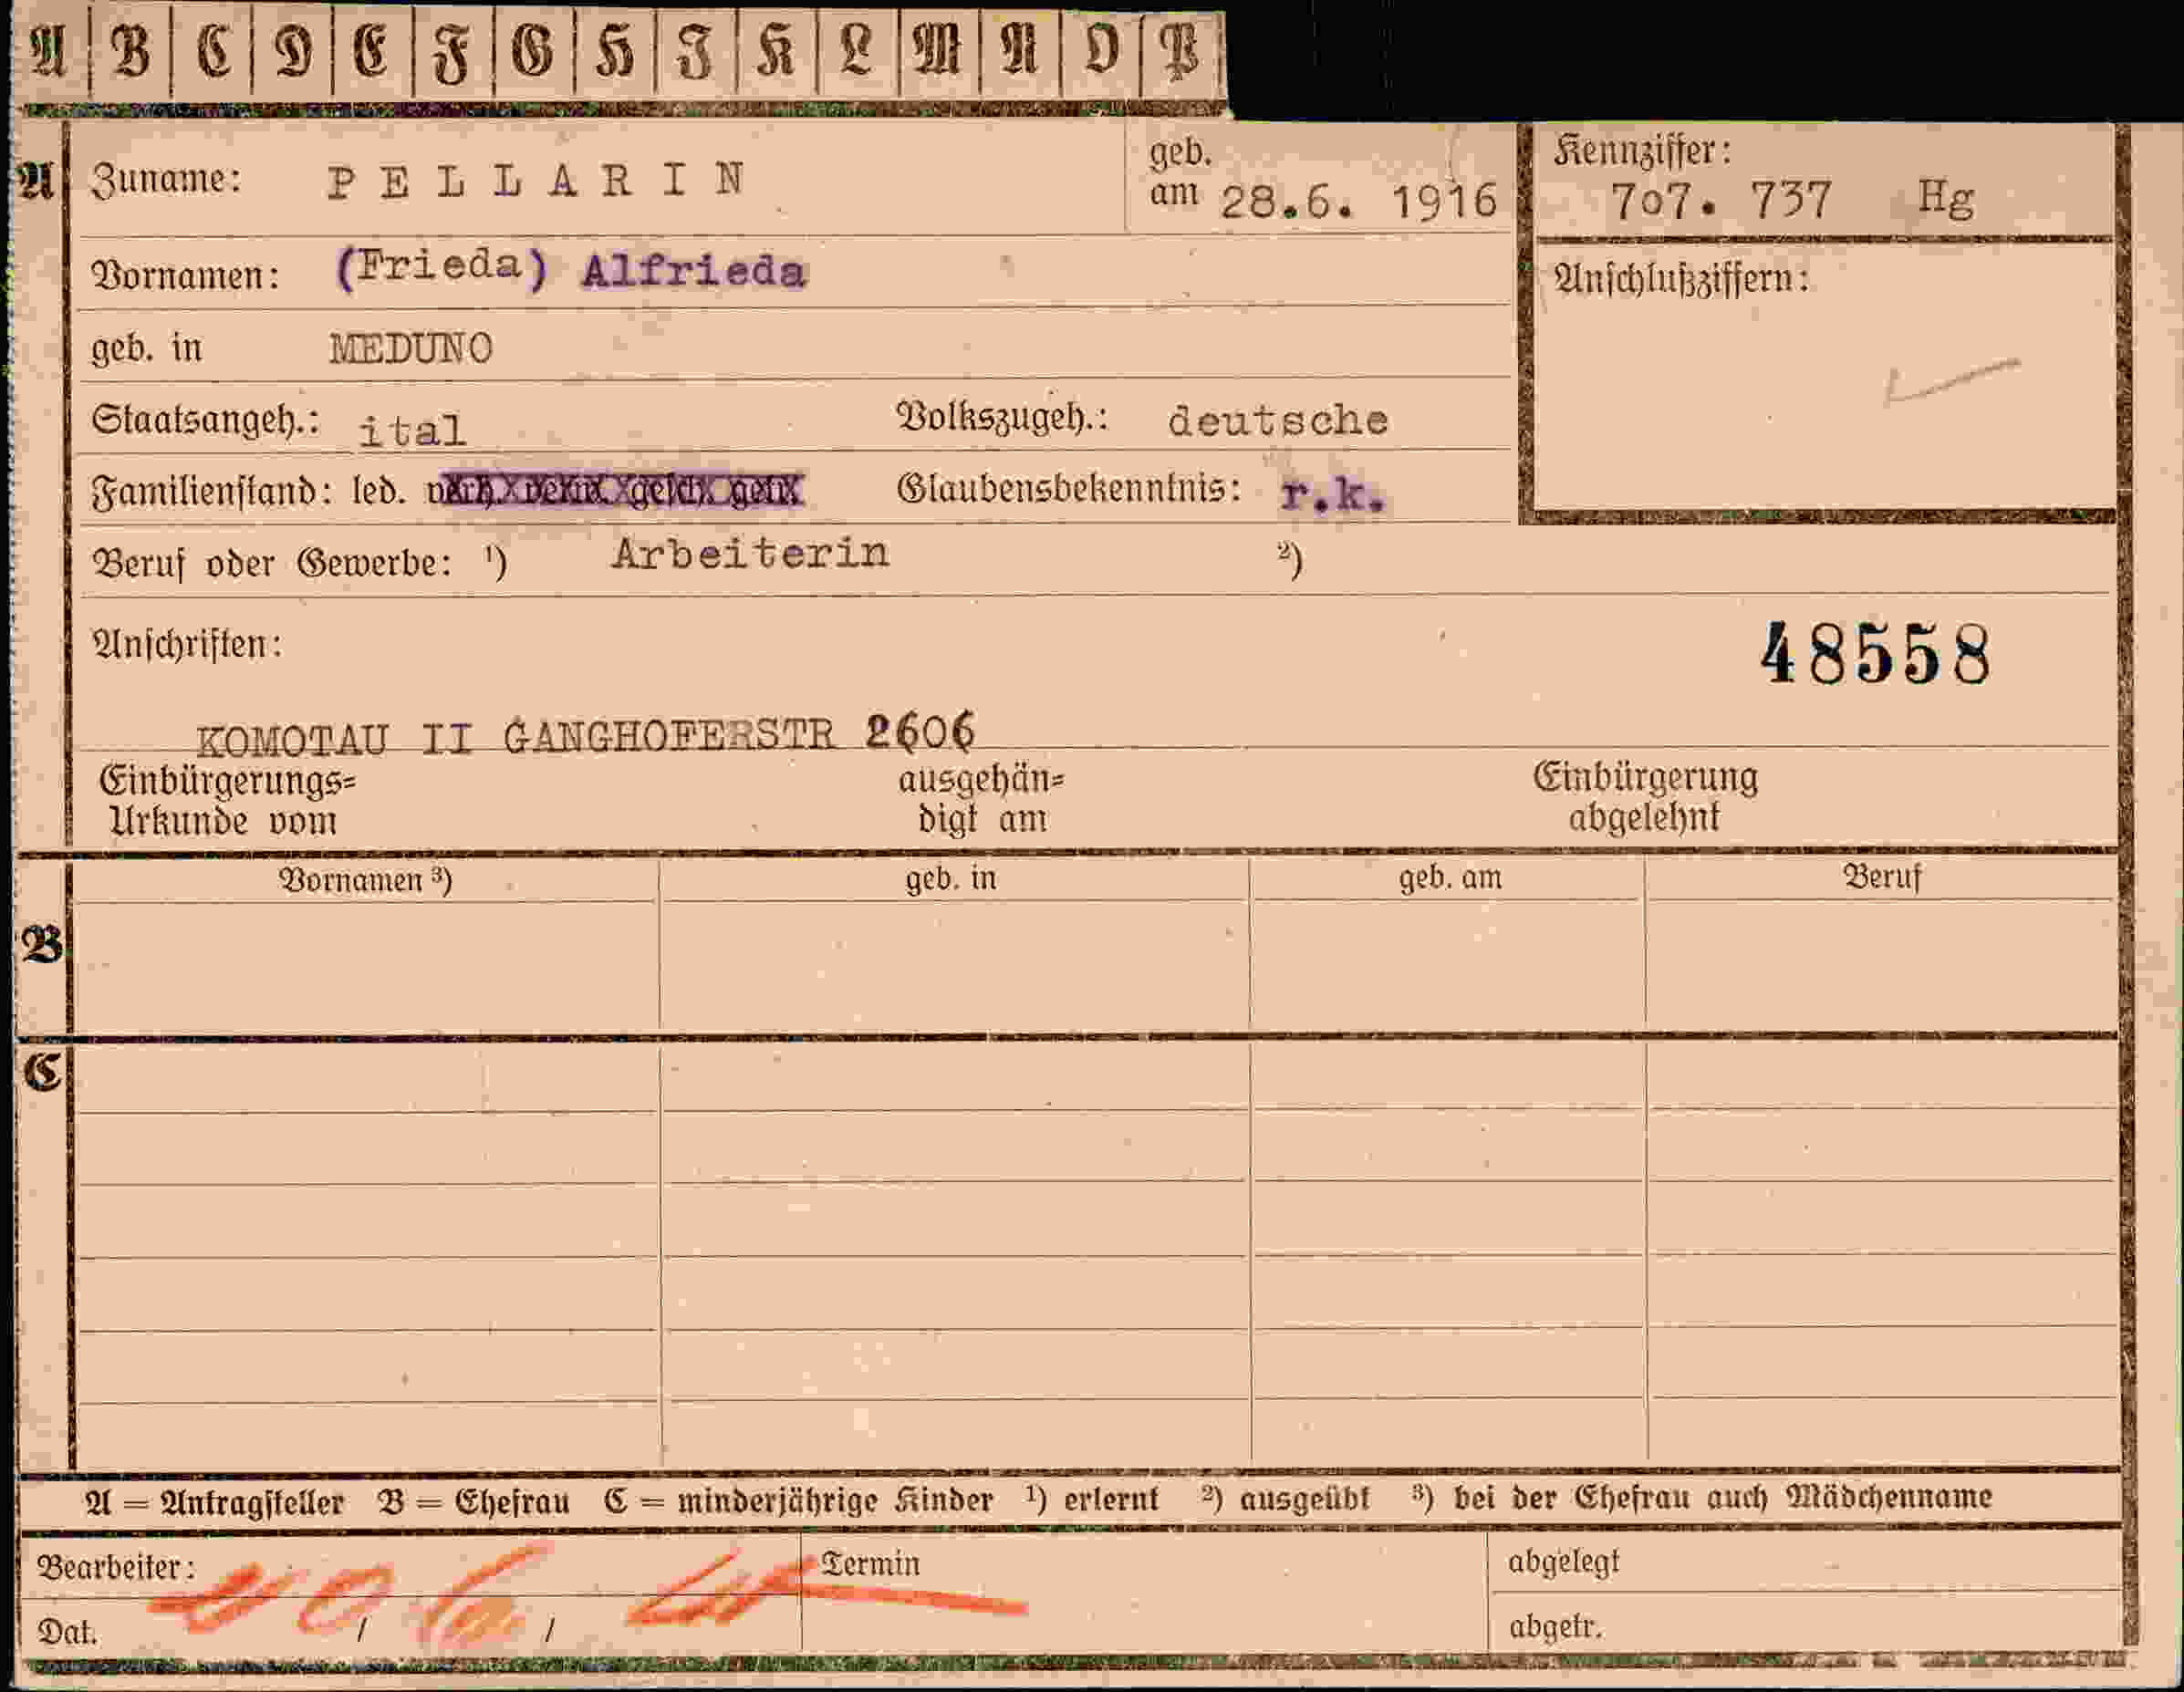Click the legend entry 'C = minderjährige Kinder'

coord(798,1502)
